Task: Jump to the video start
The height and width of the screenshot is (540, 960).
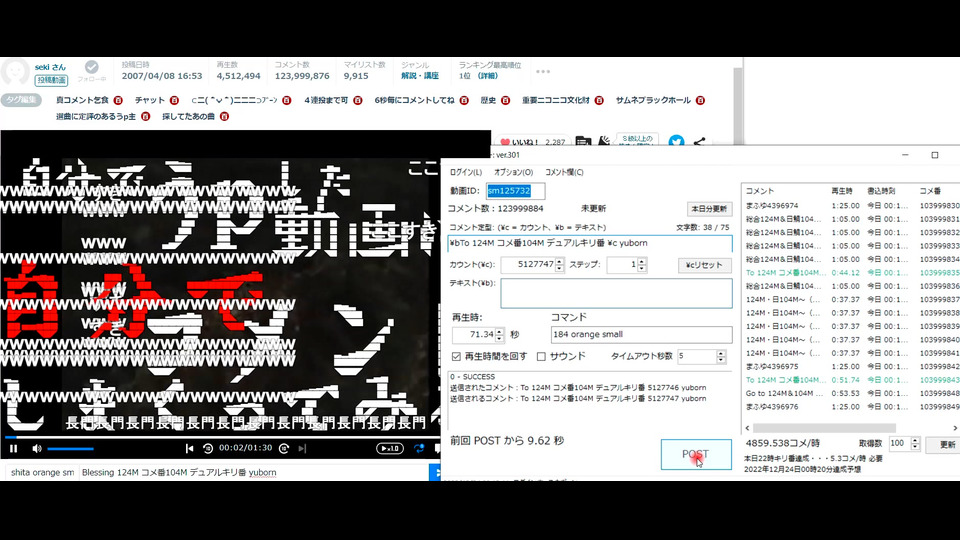Action: pyautogui.click(x=189, y=449)
